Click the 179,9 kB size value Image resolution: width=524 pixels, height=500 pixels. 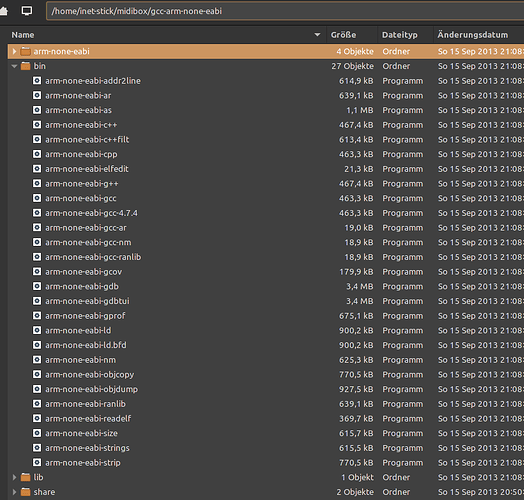click(356, 272)
